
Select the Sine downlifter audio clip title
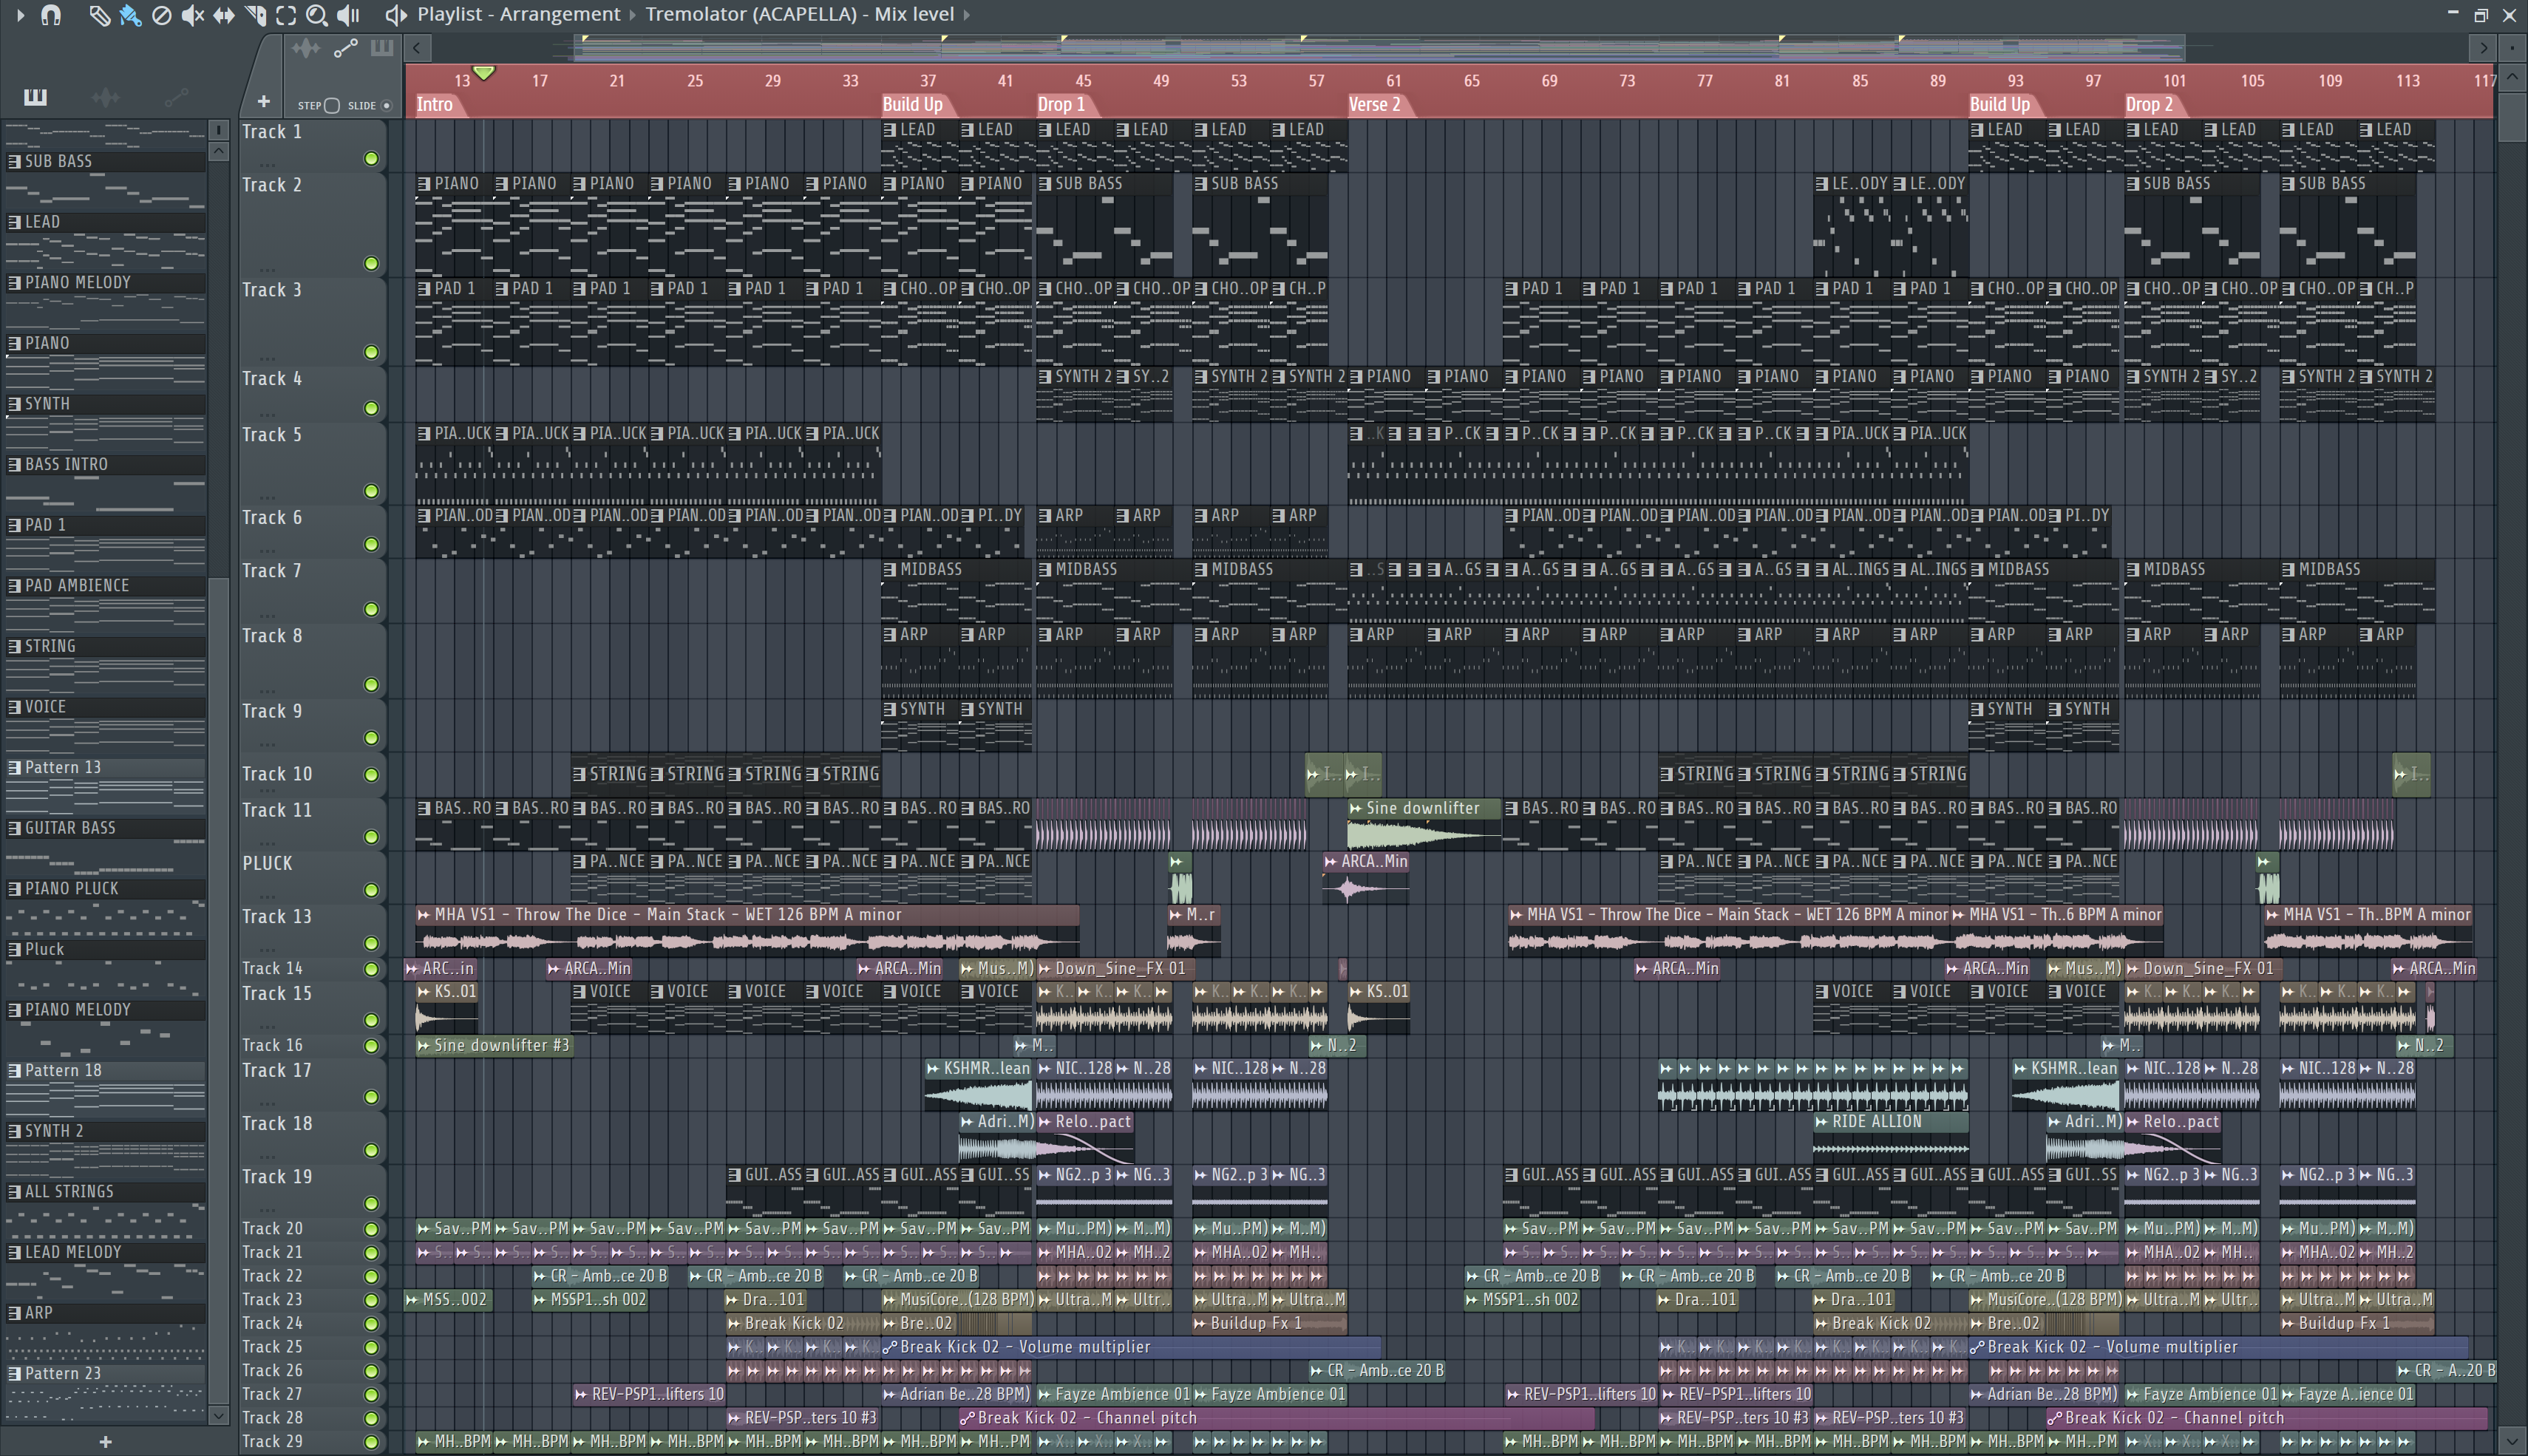pos(1423,808)
